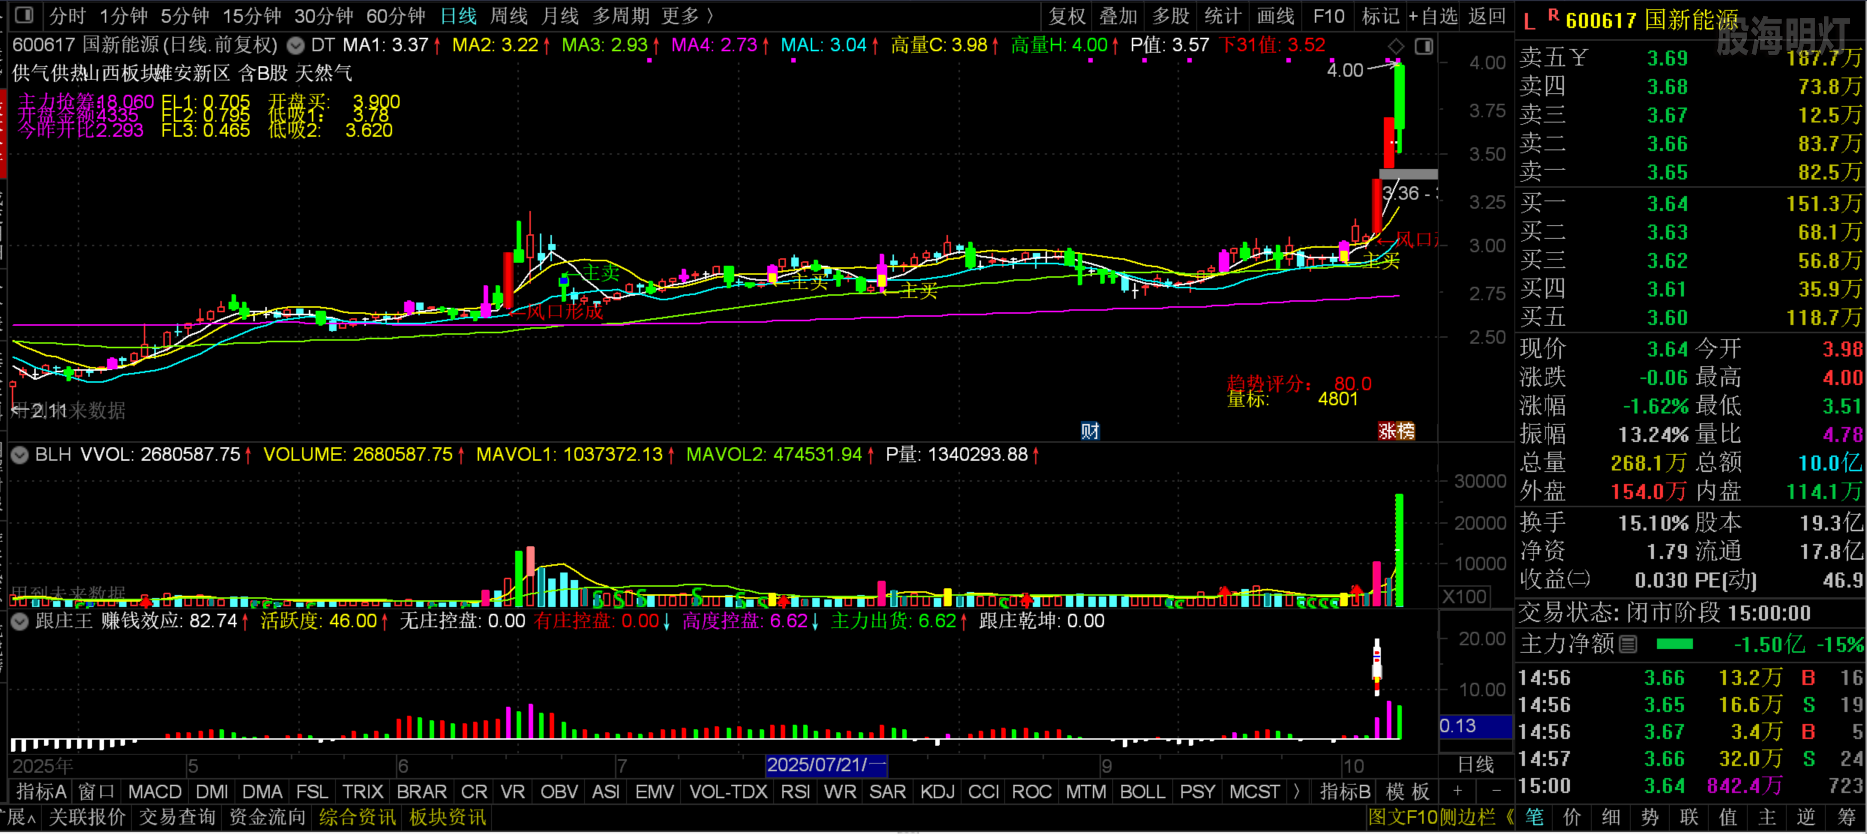Zoom out with the minus button

[1495, 791]
